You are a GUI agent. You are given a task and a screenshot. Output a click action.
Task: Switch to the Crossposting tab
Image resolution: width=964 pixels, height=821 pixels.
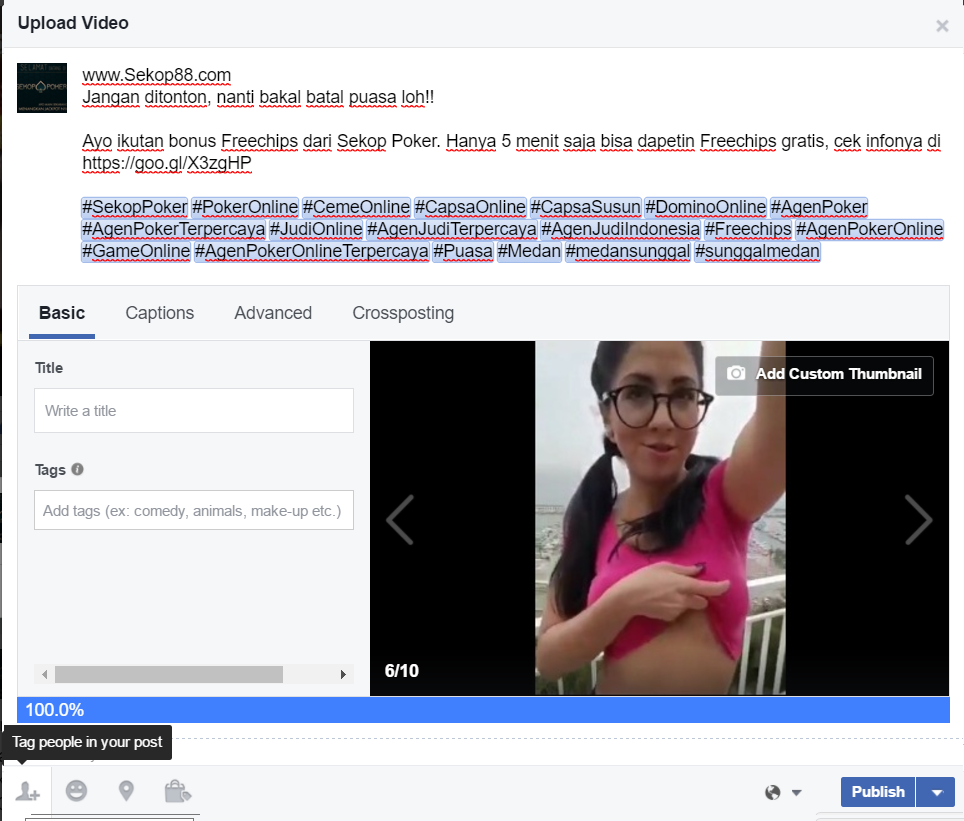[403, 313]
